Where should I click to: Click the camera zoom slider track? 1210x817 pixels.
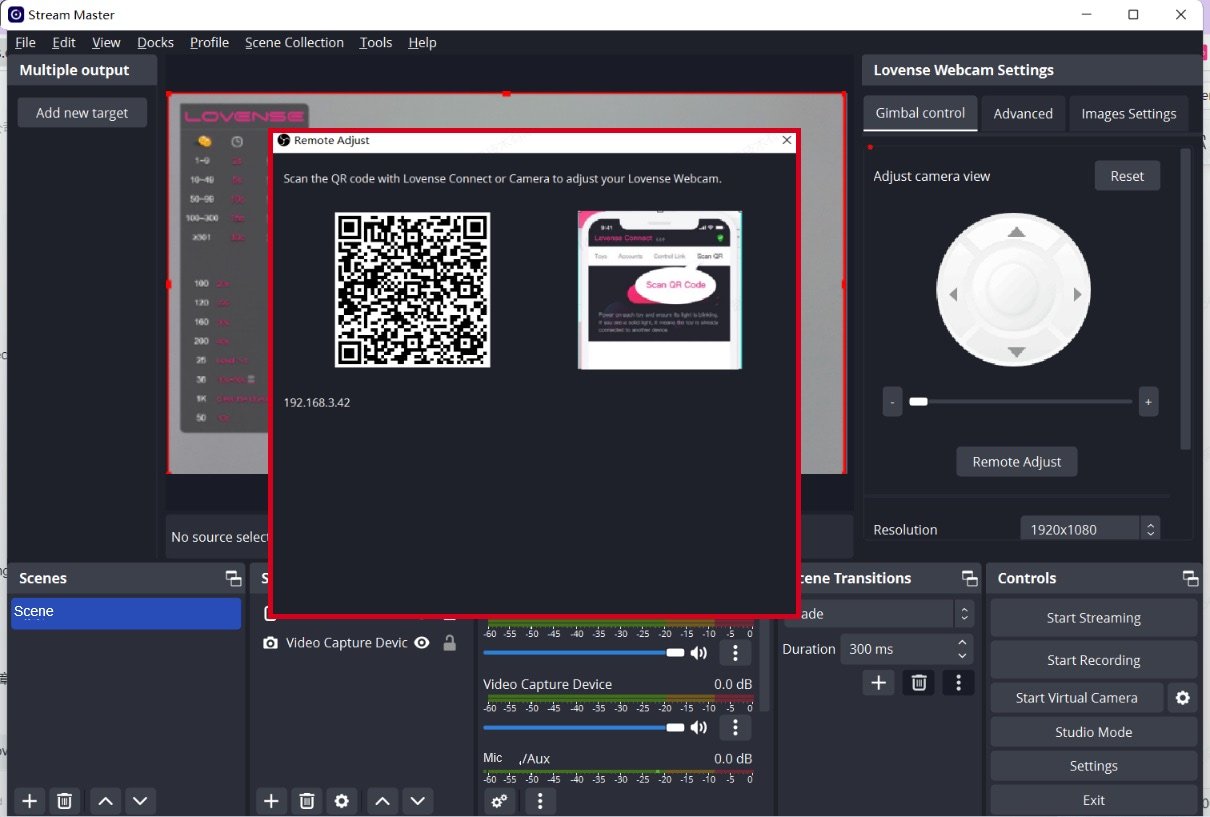pos(1020,402)
